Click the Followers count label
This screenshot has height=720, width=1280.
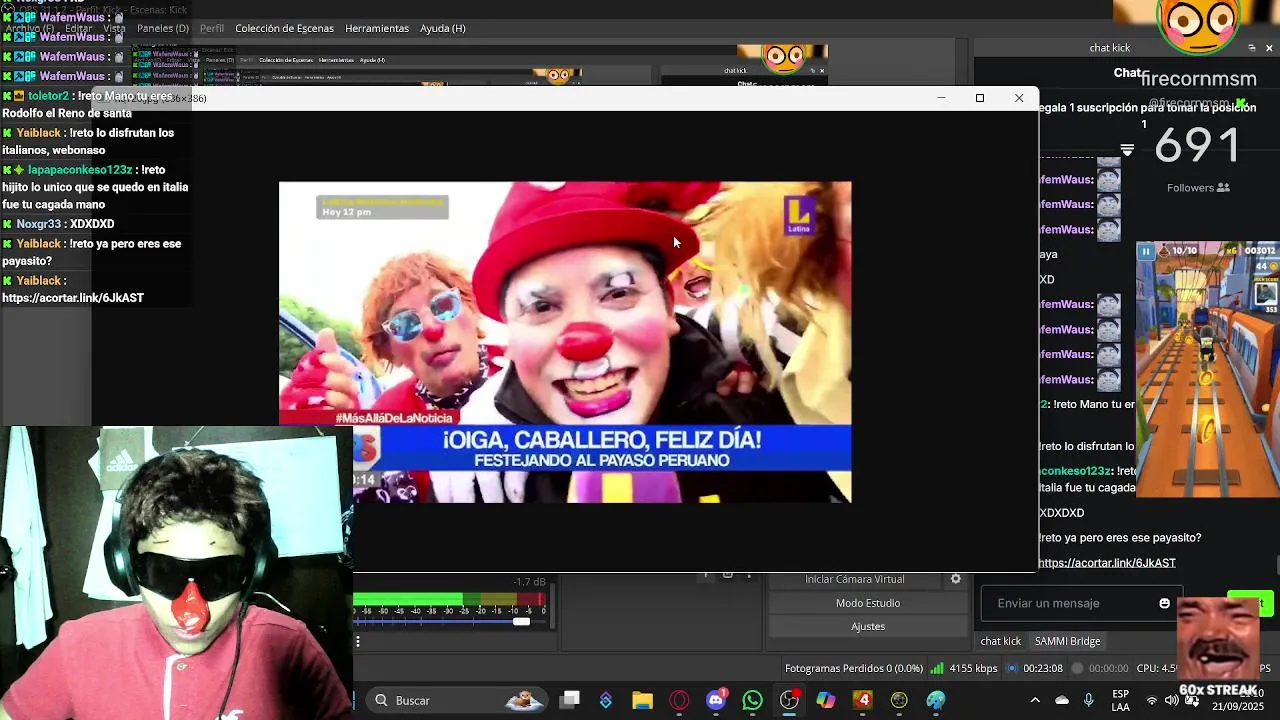coord(1198,188)
